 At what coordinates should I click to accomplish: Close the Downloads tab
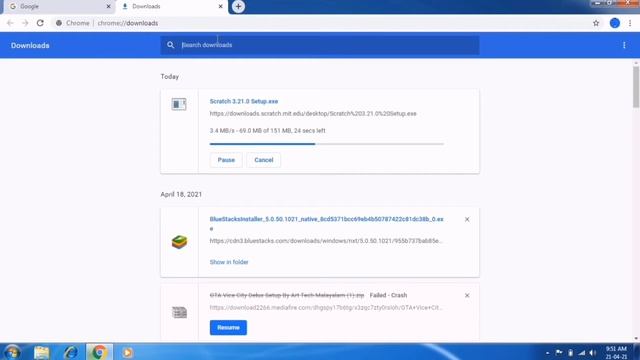[220, 7]
